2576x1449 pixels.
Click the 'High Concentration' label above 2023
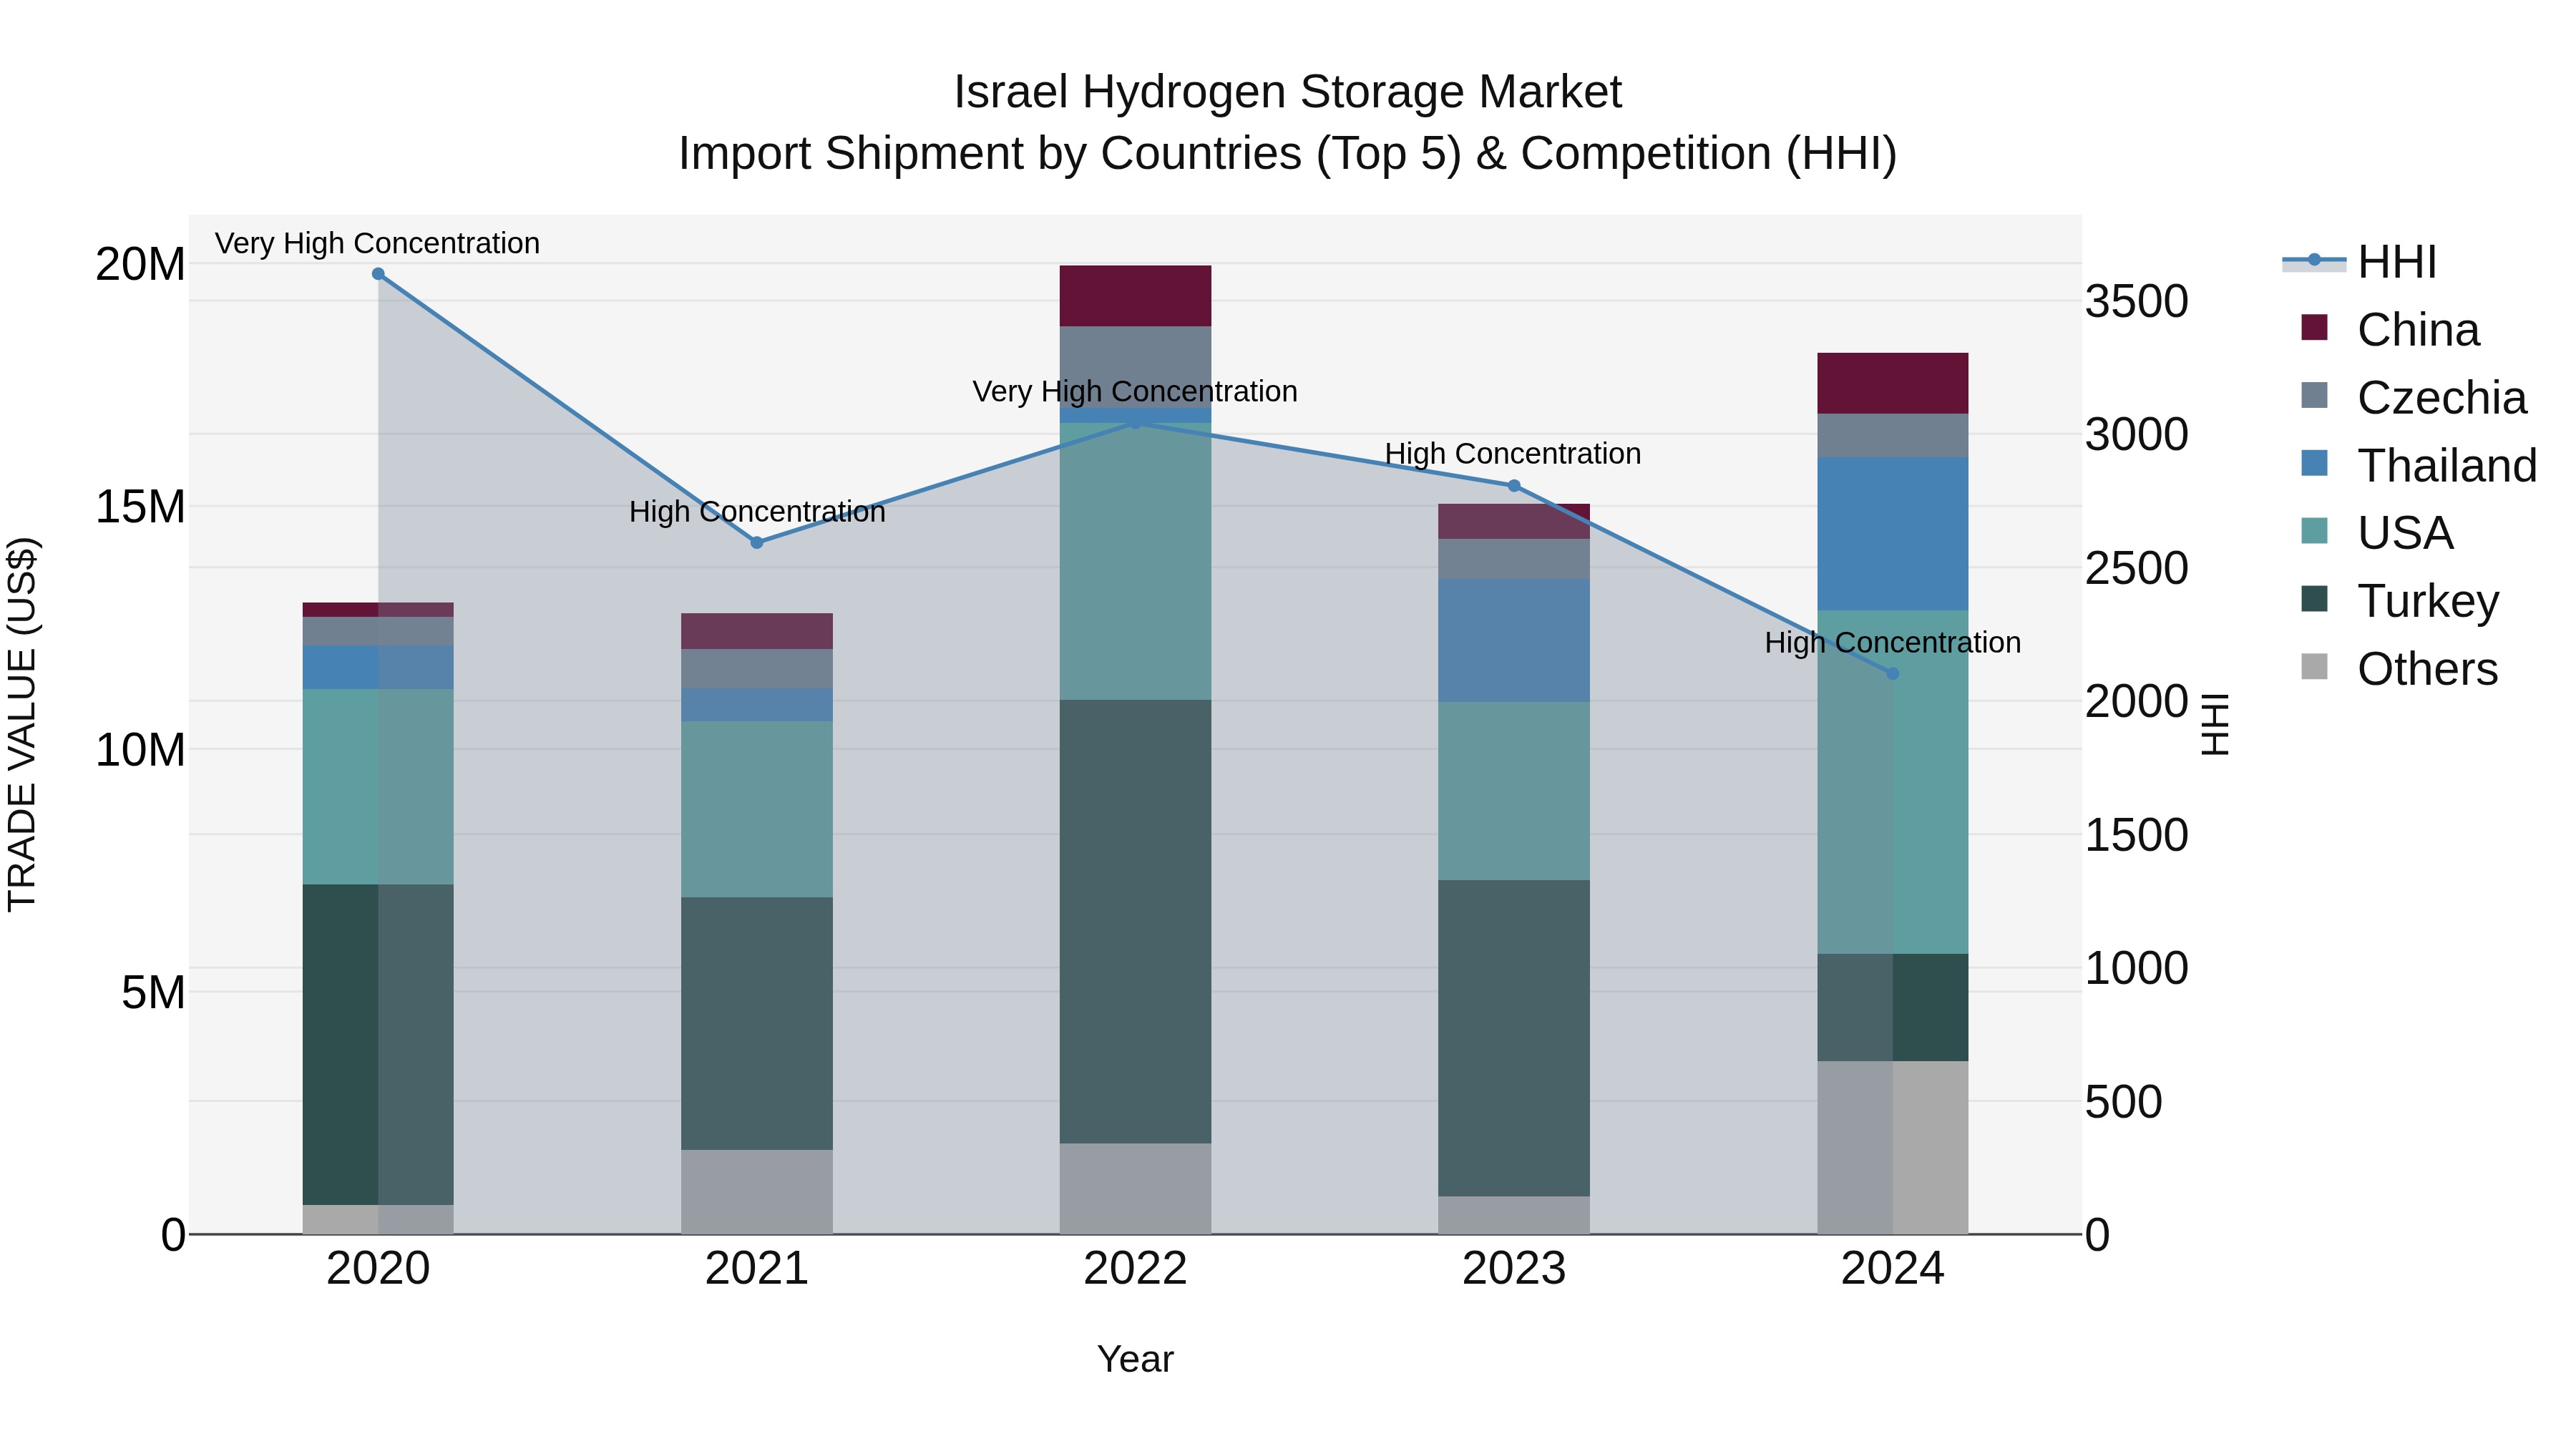tap(1513, 454)
